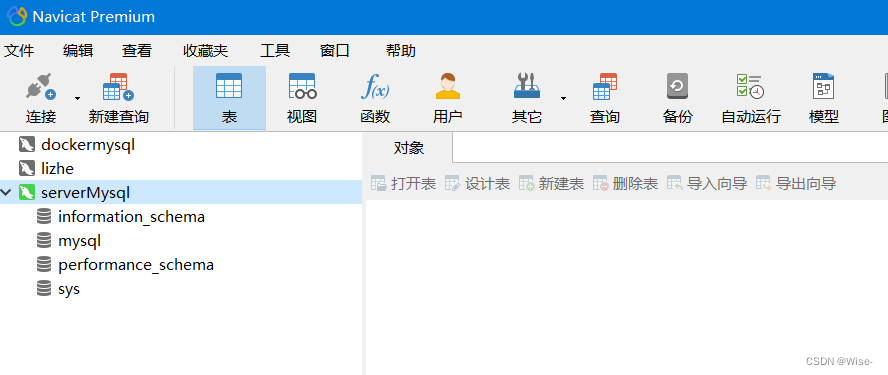Select the lizhe connection
888x375 pixels.
click(58, 169)
